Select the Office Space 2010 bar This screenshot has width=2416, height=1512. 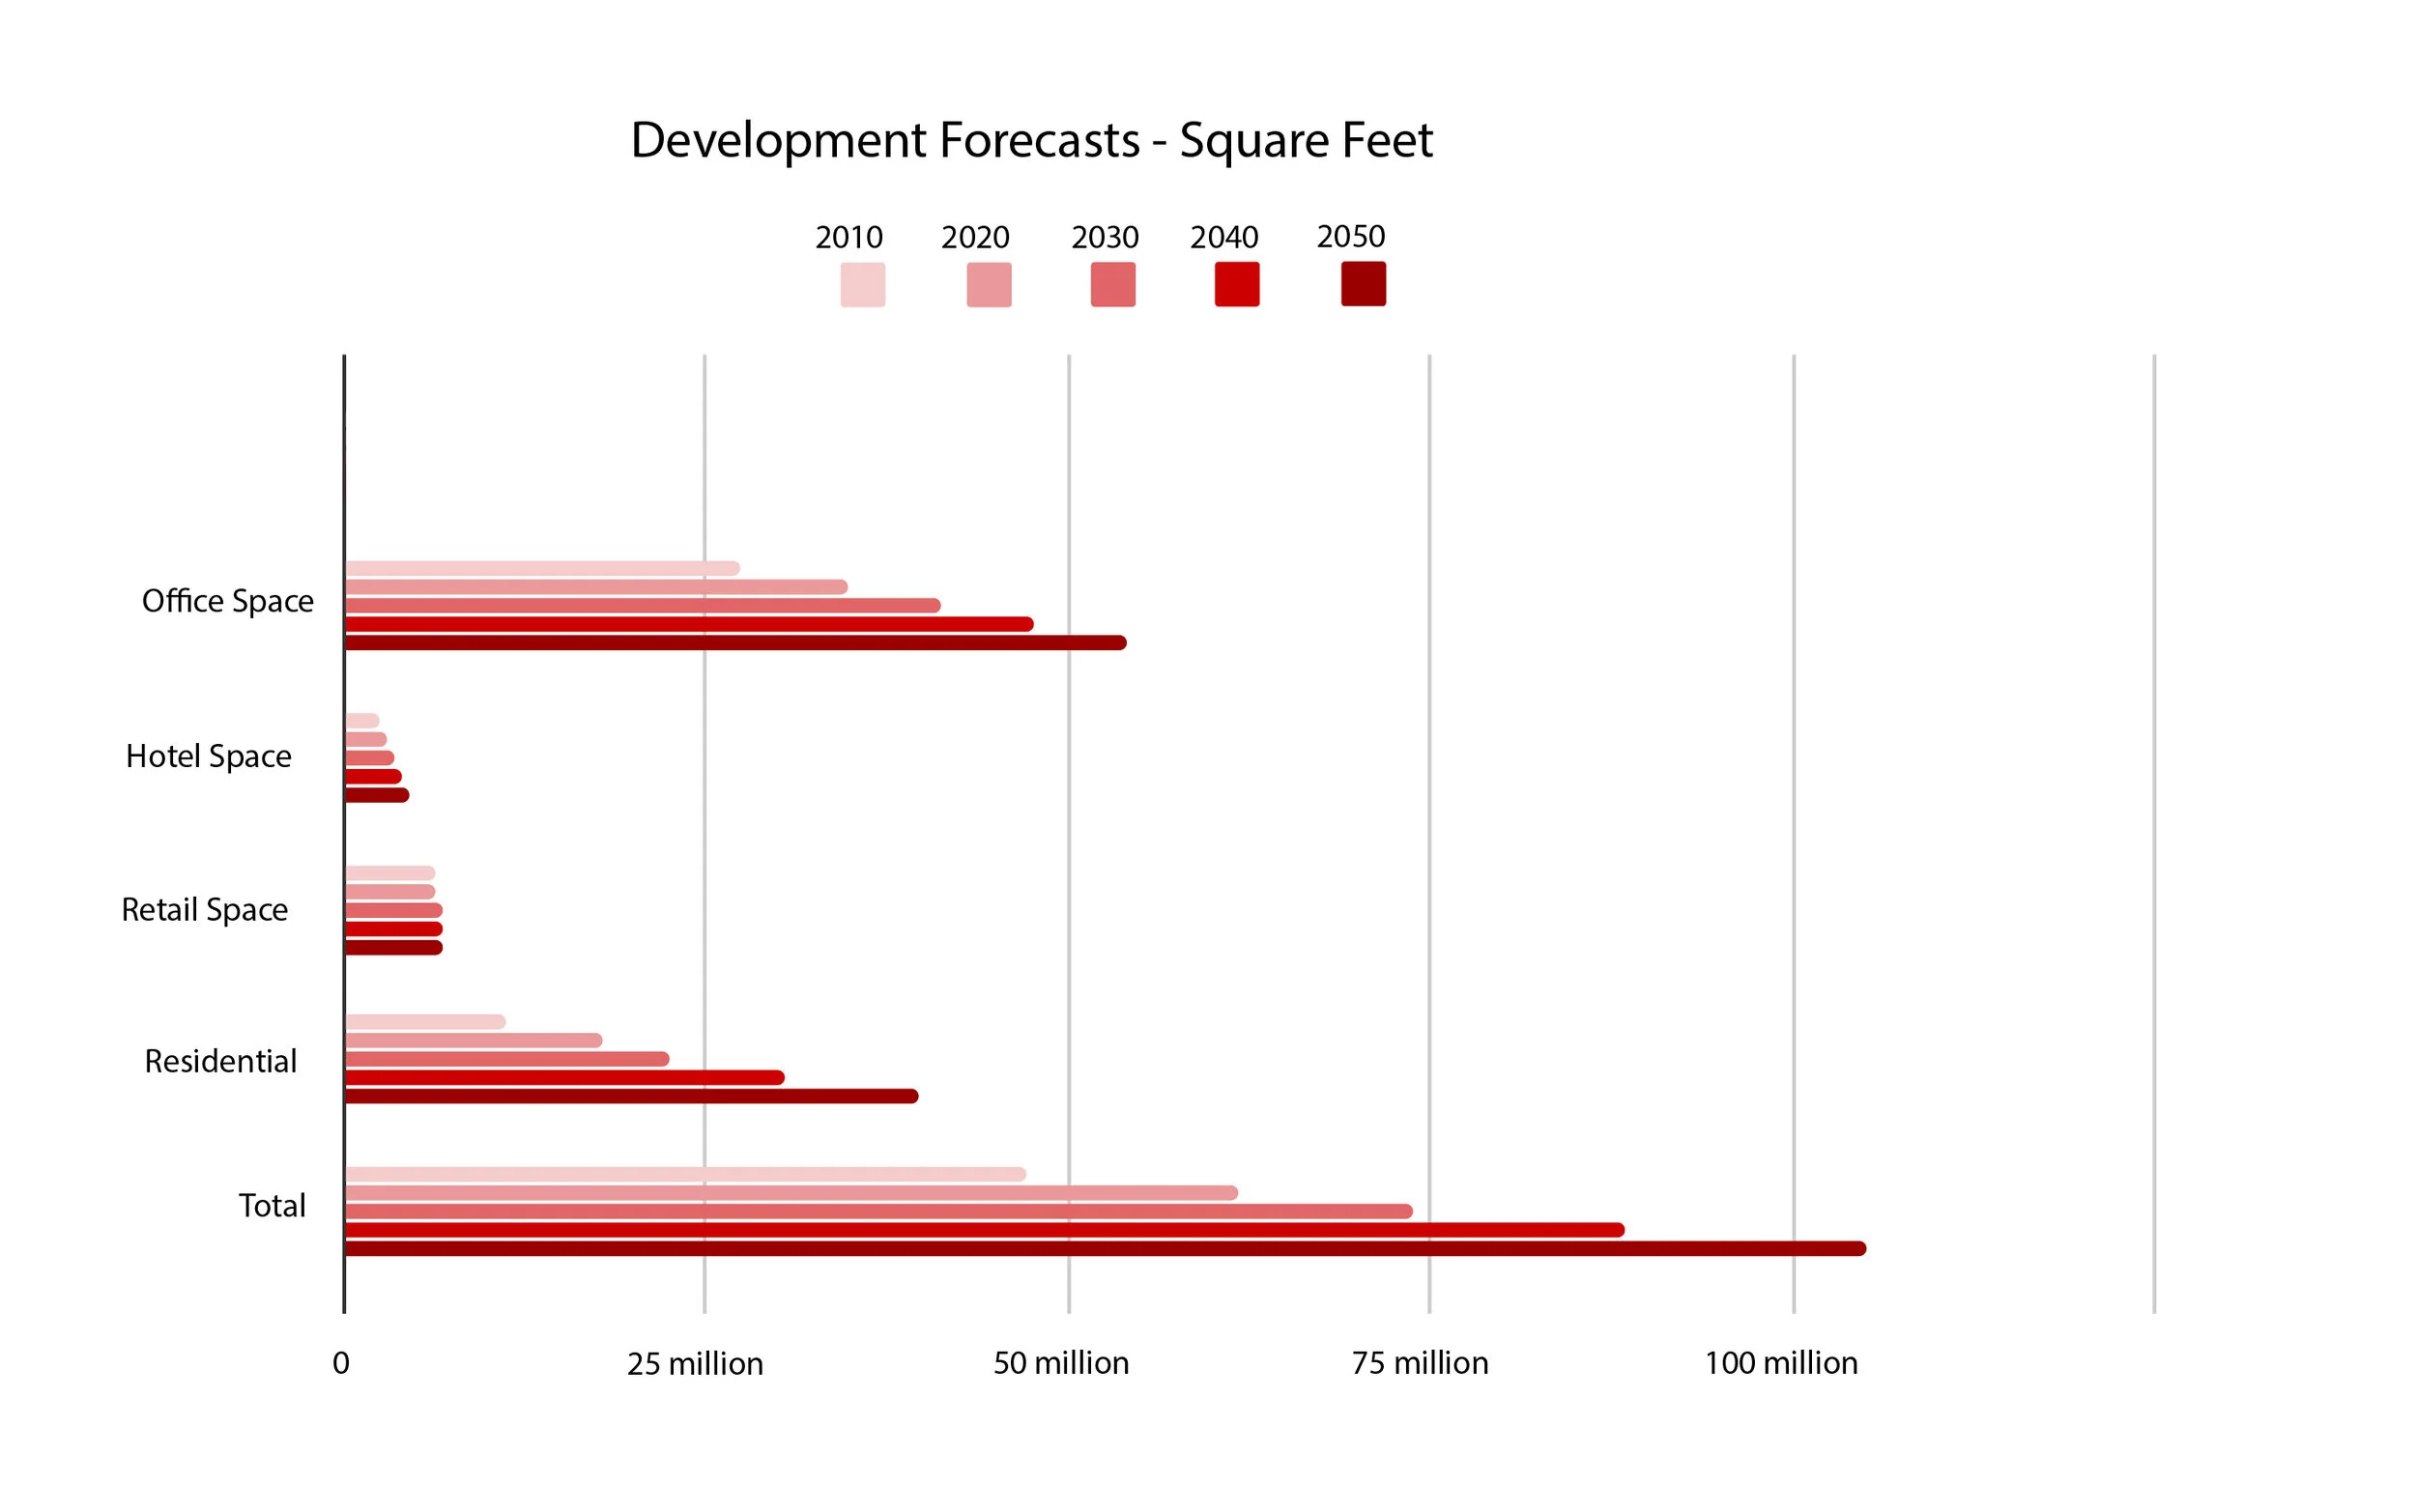pos(542,569)
